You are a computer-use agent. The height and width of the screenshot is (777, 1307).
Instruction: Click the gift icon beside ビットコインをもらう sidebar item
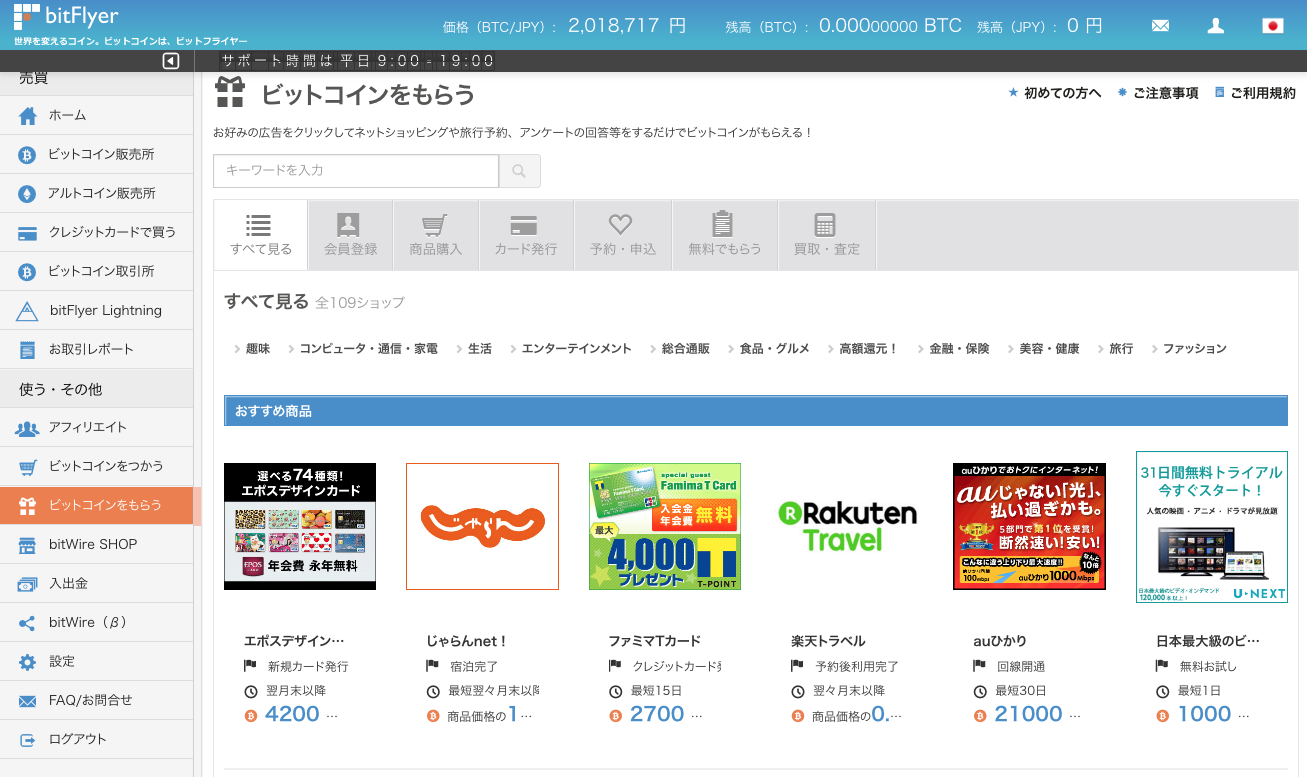pos(28,506)
